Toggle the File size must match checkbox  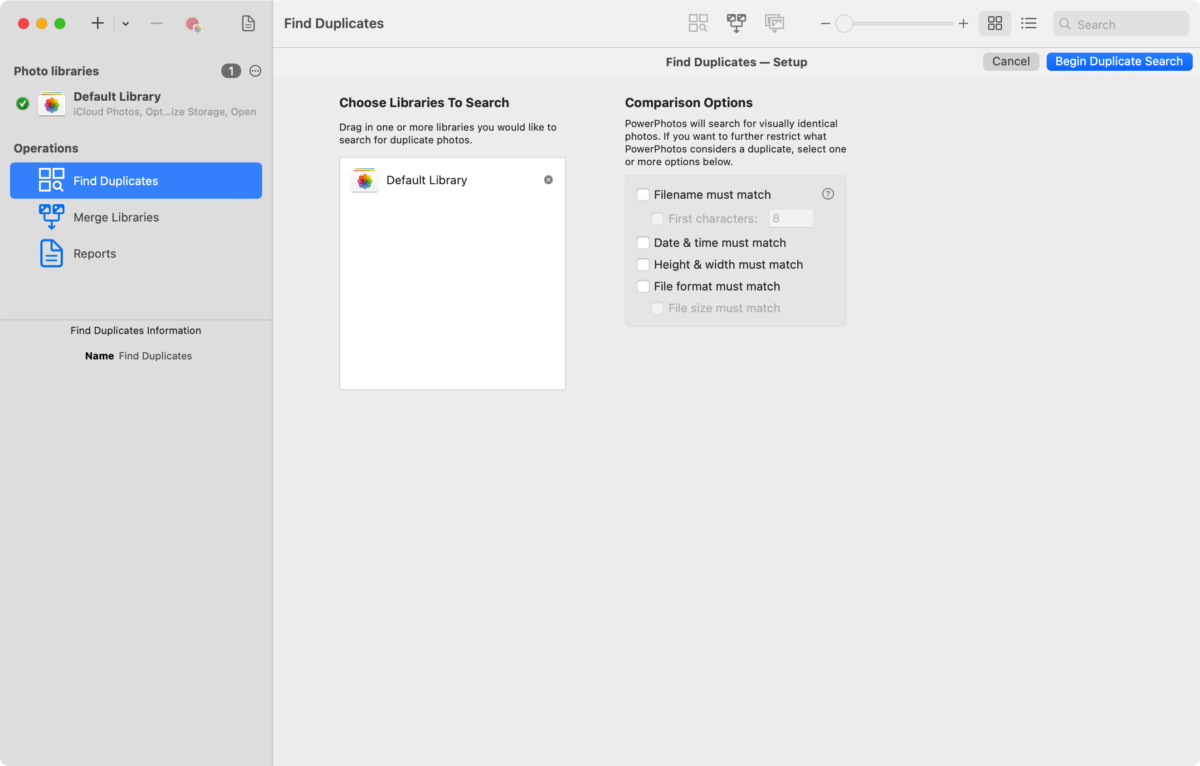pyautogui.click(x=658, y=309)
